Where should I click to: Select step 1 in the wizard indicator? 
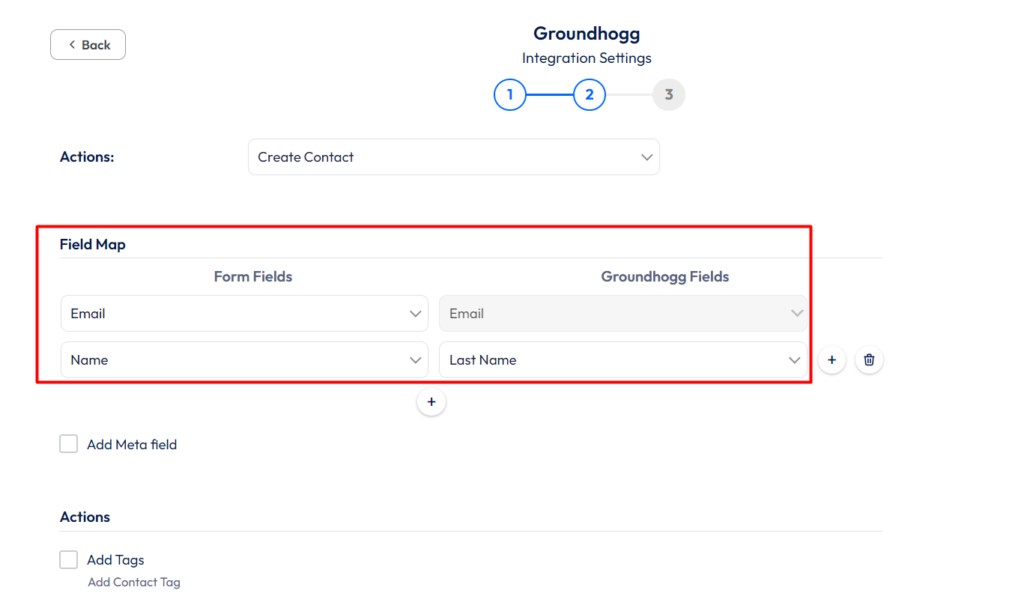[x=510, y=94]
